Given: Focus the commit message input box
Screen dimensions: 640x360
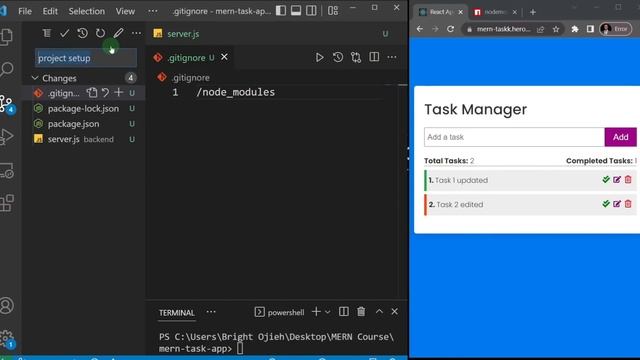Looking at the screenshot, I should 86,58.
